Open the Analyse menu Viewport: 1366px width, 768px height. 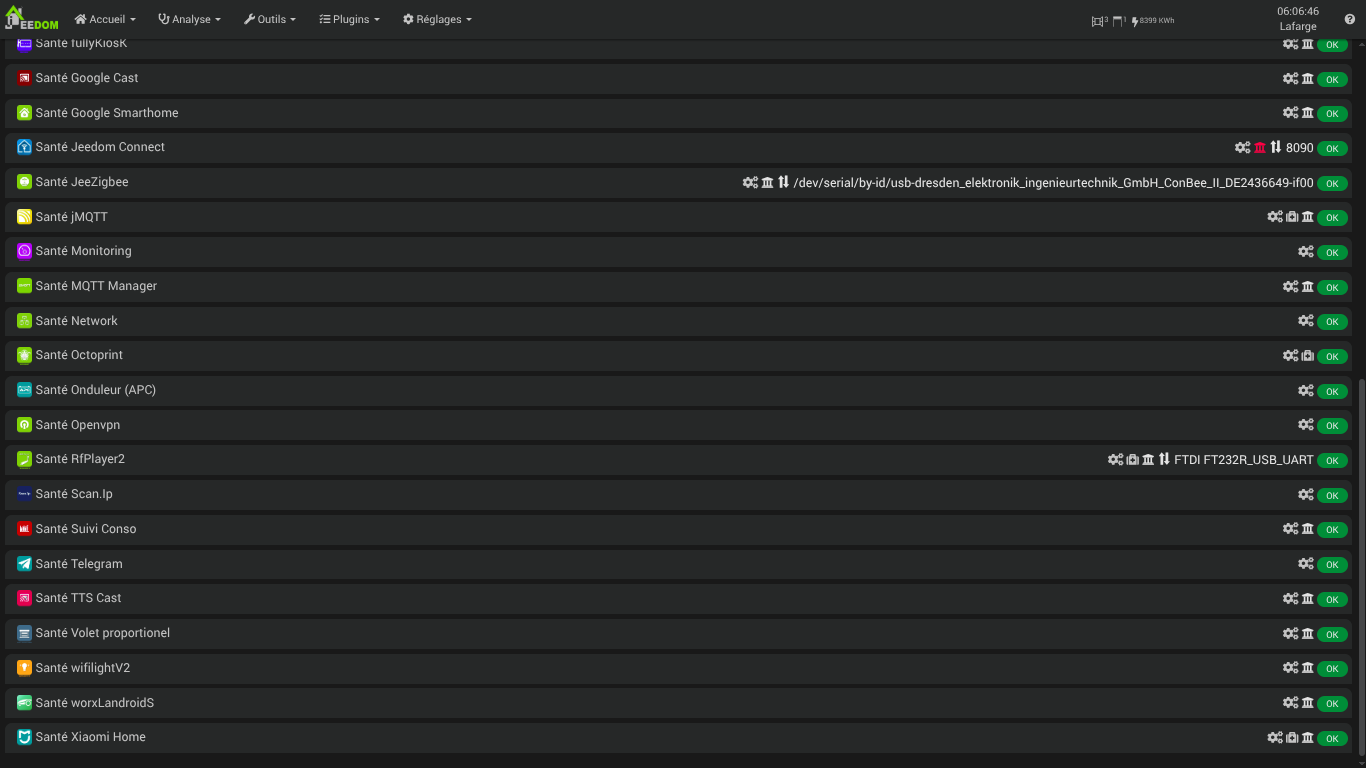tap(189, 19)
